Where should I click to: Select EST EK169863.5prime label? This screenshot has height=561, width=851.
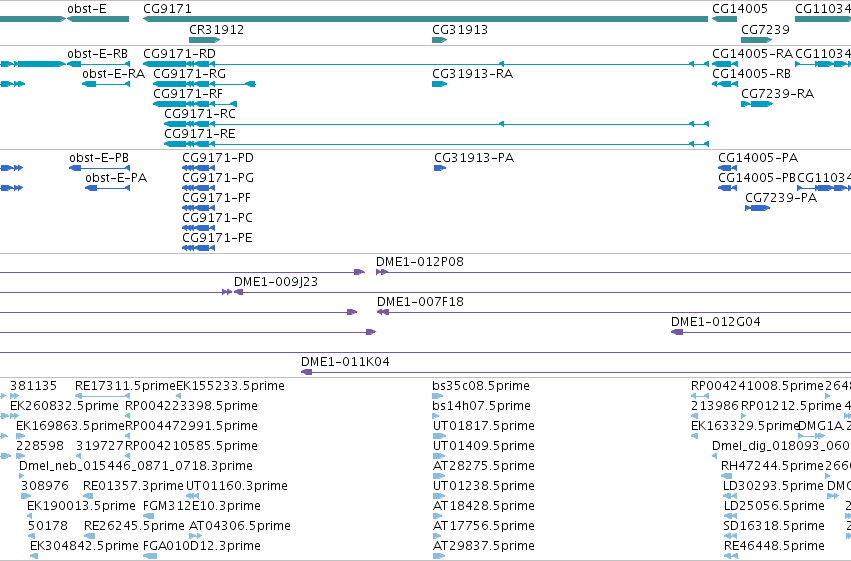(x=71, y=426)
